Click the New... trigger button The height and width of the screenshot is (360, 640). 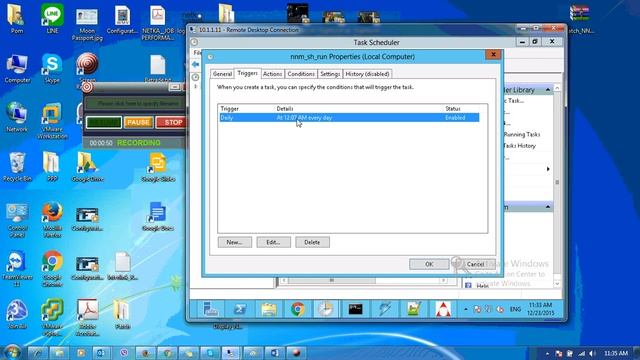(235, 242)
